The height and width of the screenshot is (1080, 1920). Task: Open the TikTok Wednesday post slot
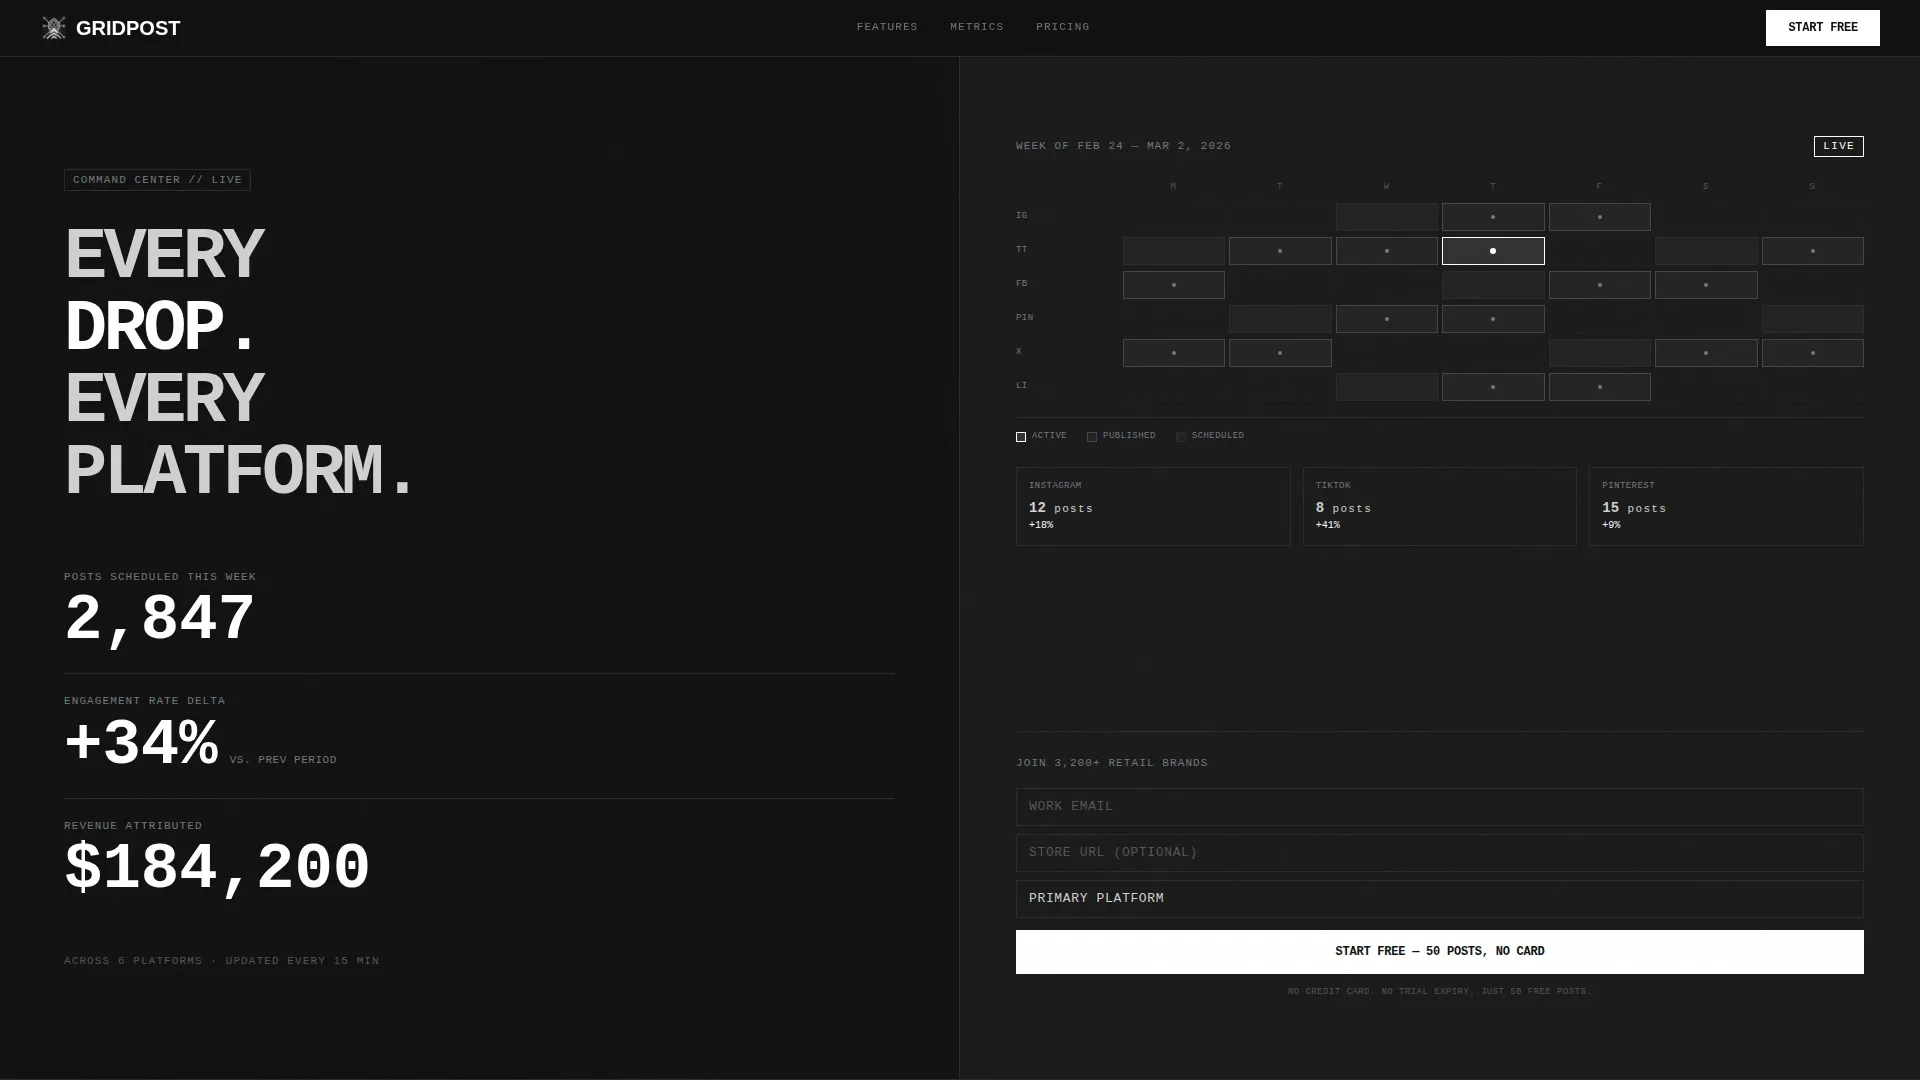click(1386, 251)
